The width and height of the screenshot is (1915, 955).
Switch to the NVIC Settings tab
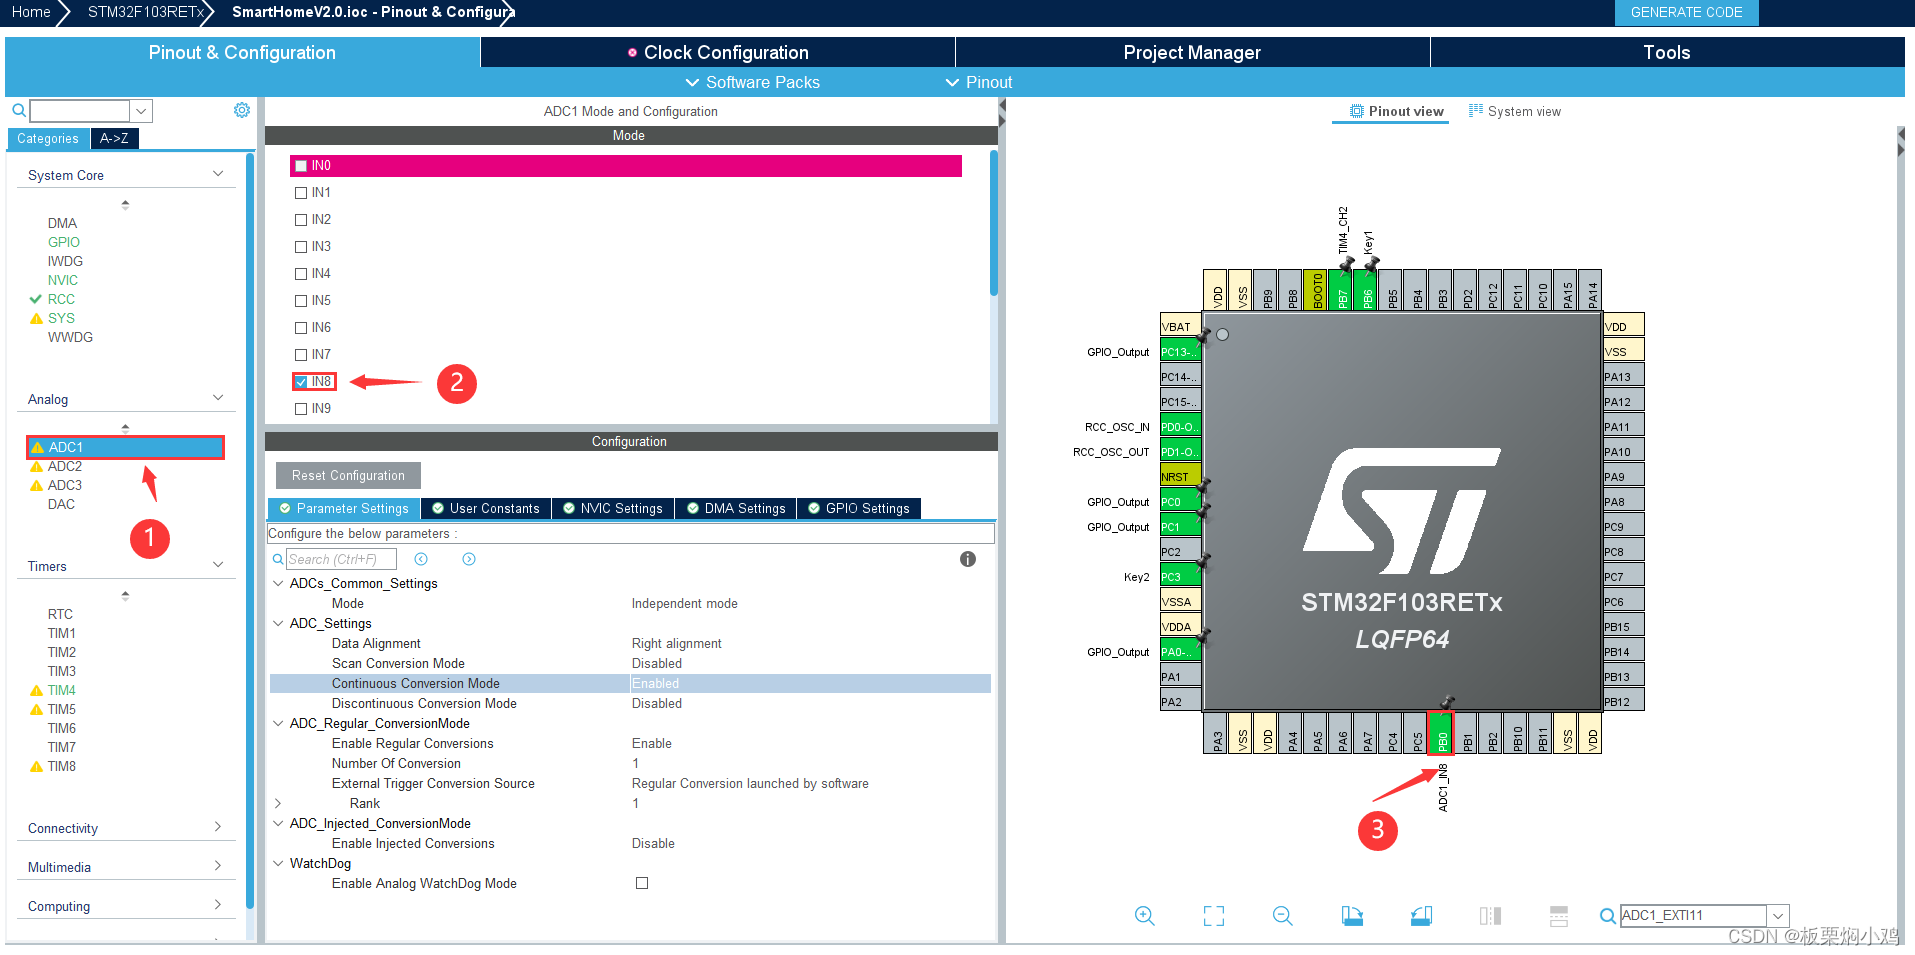(612, 508)
